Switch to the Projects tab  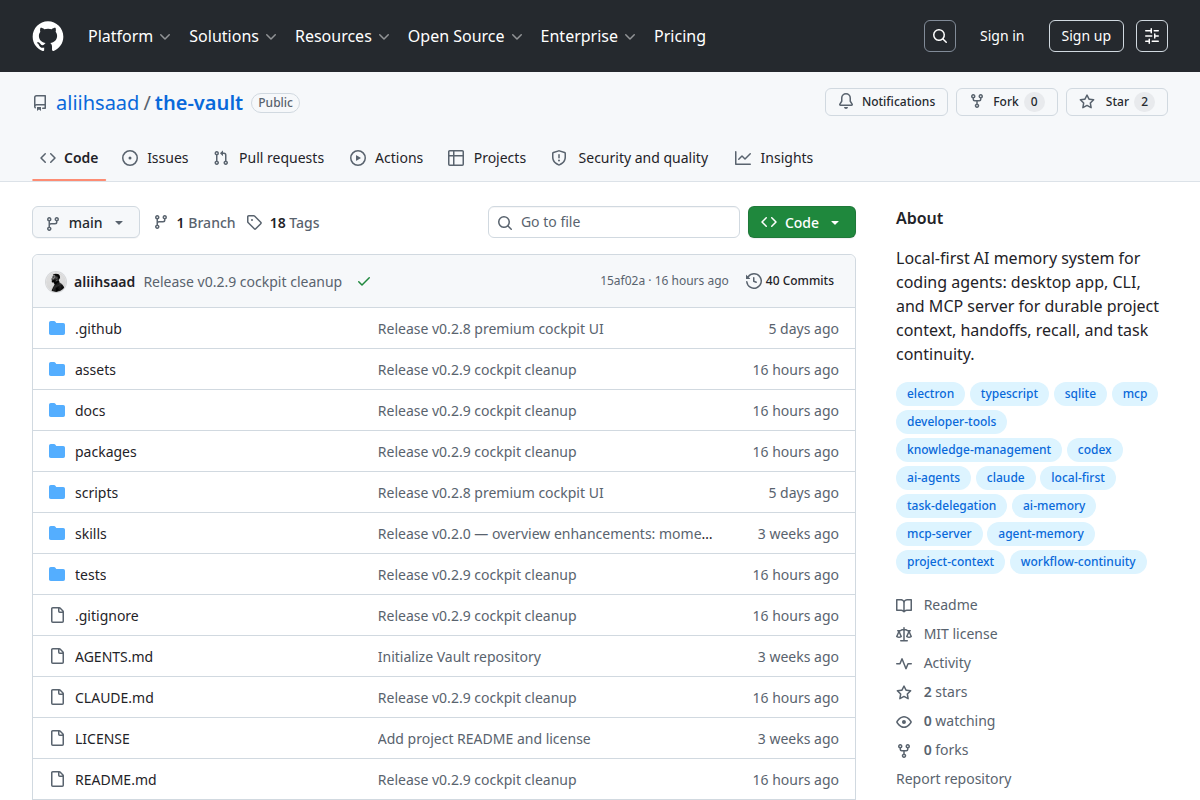pos(487,158)
